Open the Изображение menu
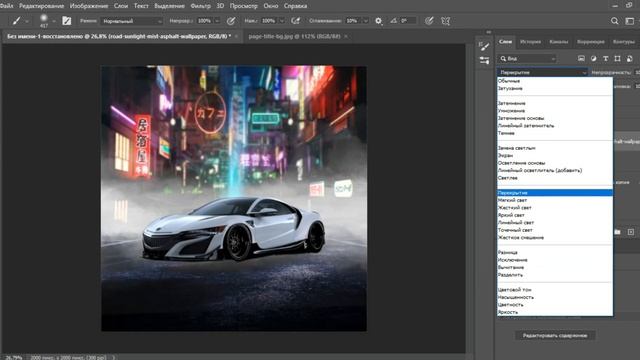640x360 pixels. [x=89, y=6]
